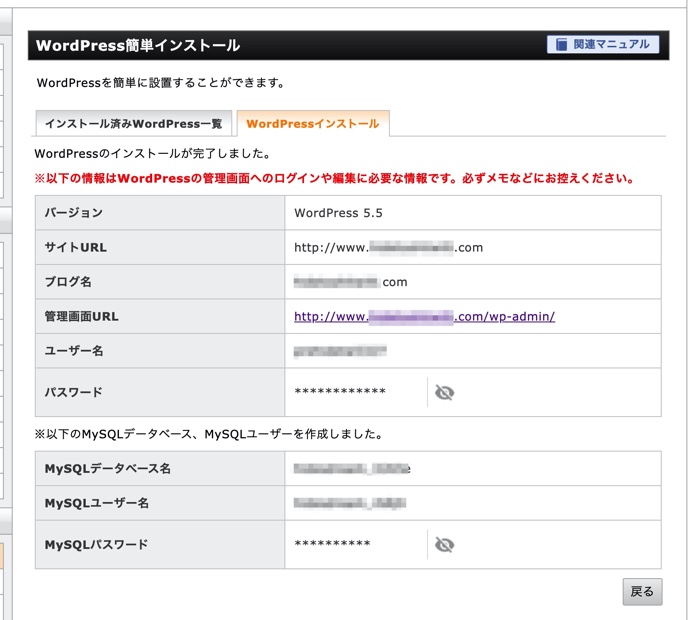The image size is (700, 620).
Task: Click the MySQLユーザー名 value
Action: [x=350, y=503]
